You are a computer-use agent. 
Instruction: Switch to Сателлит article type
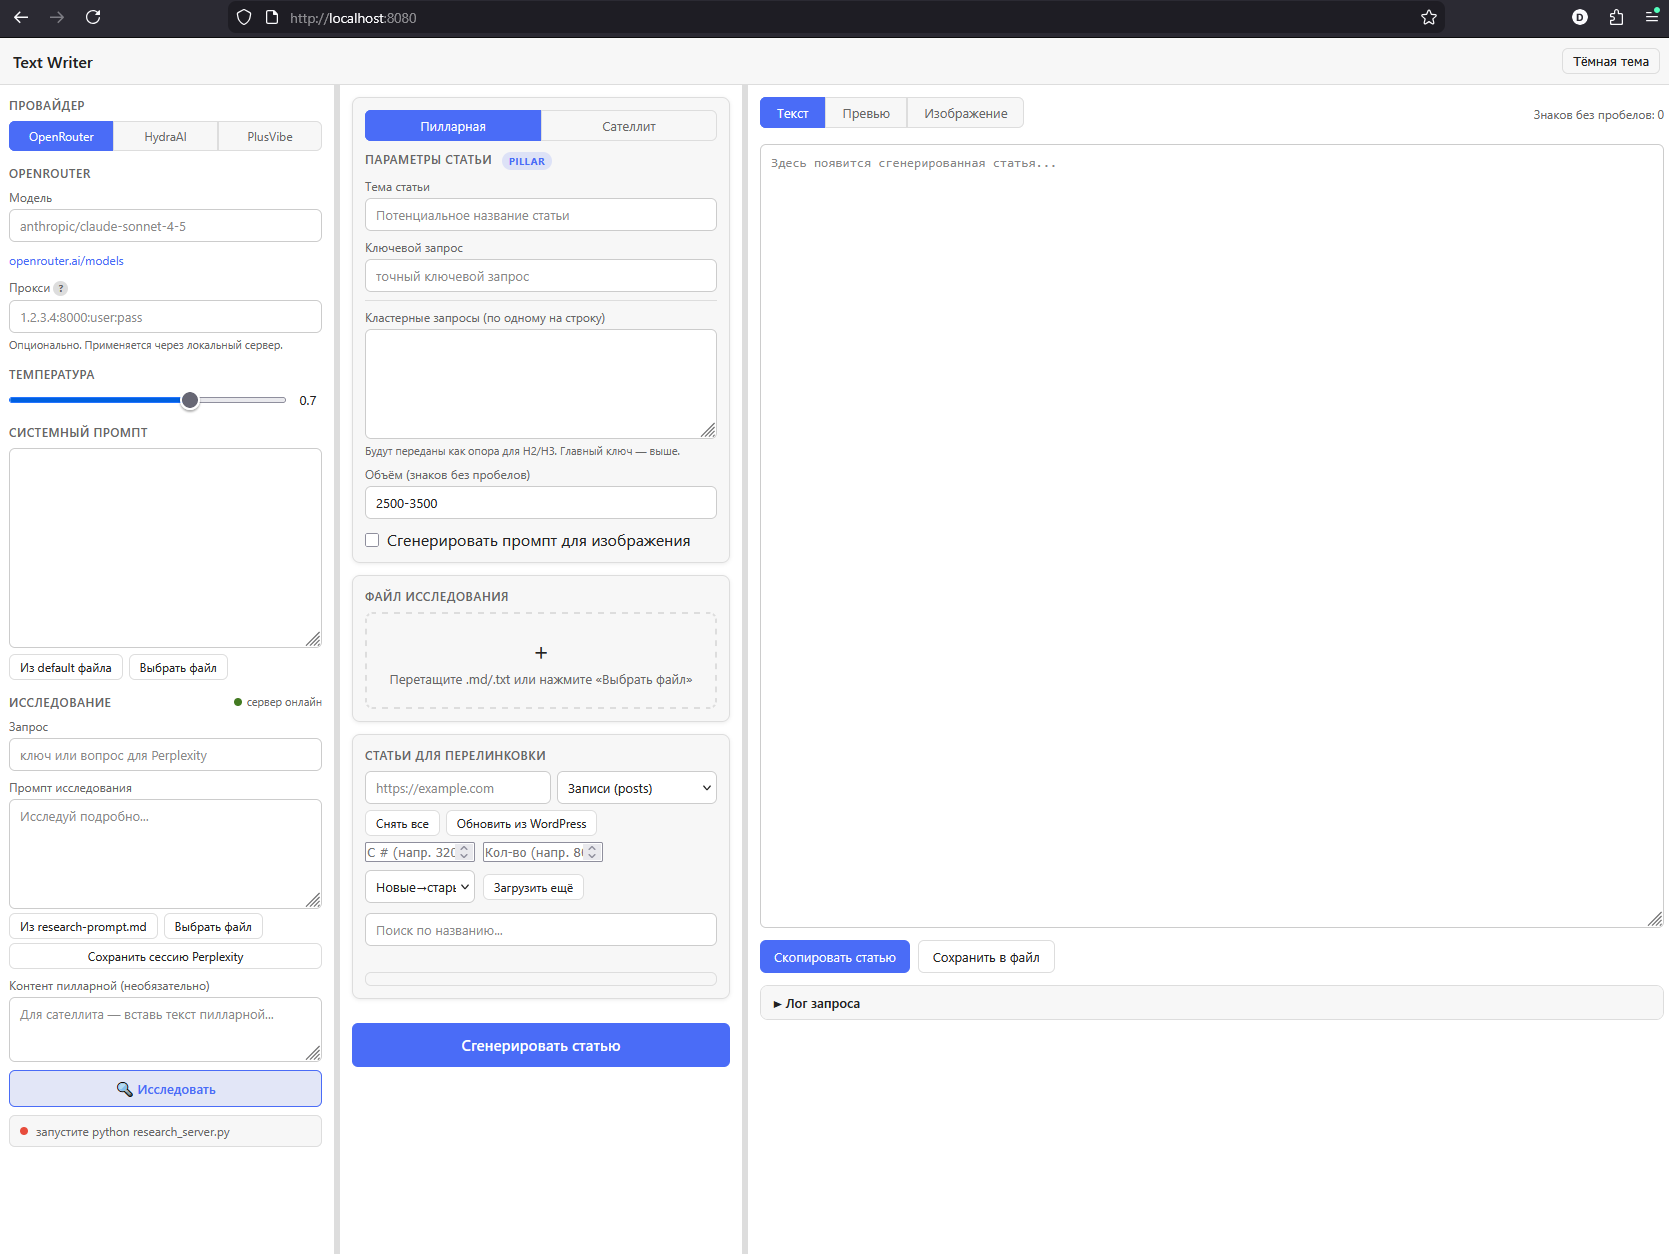point(629,126)
